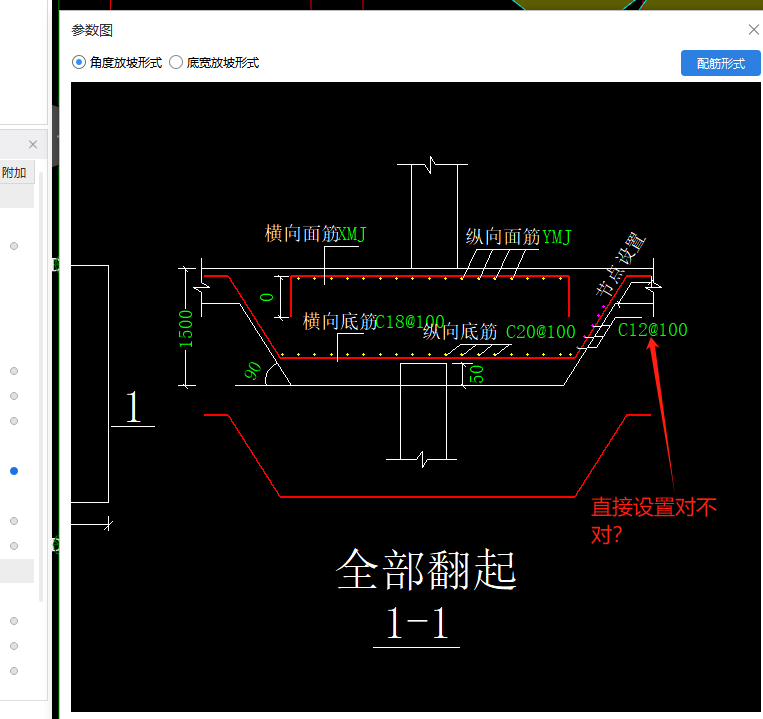The width and height of the screenshot is (763, 719).
Task: Edit the 90 slope angle value
Action: (252, 370)
